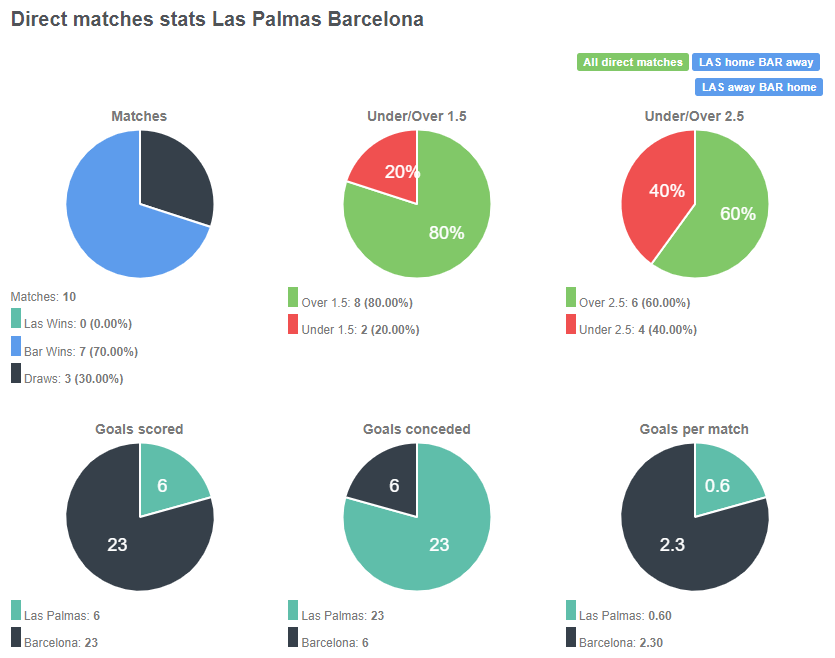
Task: Click the green Over 2.5 legend marker
Action: click(x=568, y=301)
